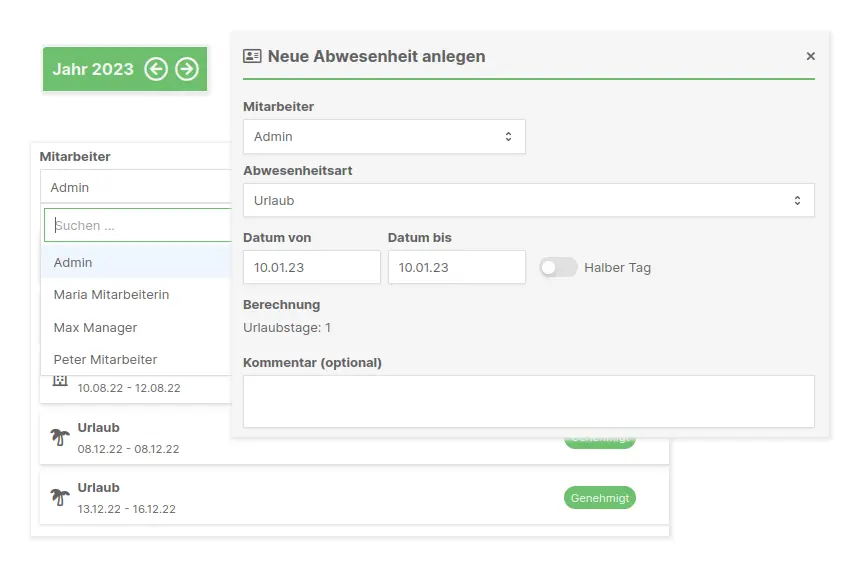Image resolution: width=867 pixels, height=569 pixels.
Task: Expand the Abwesenheitsart dropdown showing Urlaub
Action: (528, 200)
